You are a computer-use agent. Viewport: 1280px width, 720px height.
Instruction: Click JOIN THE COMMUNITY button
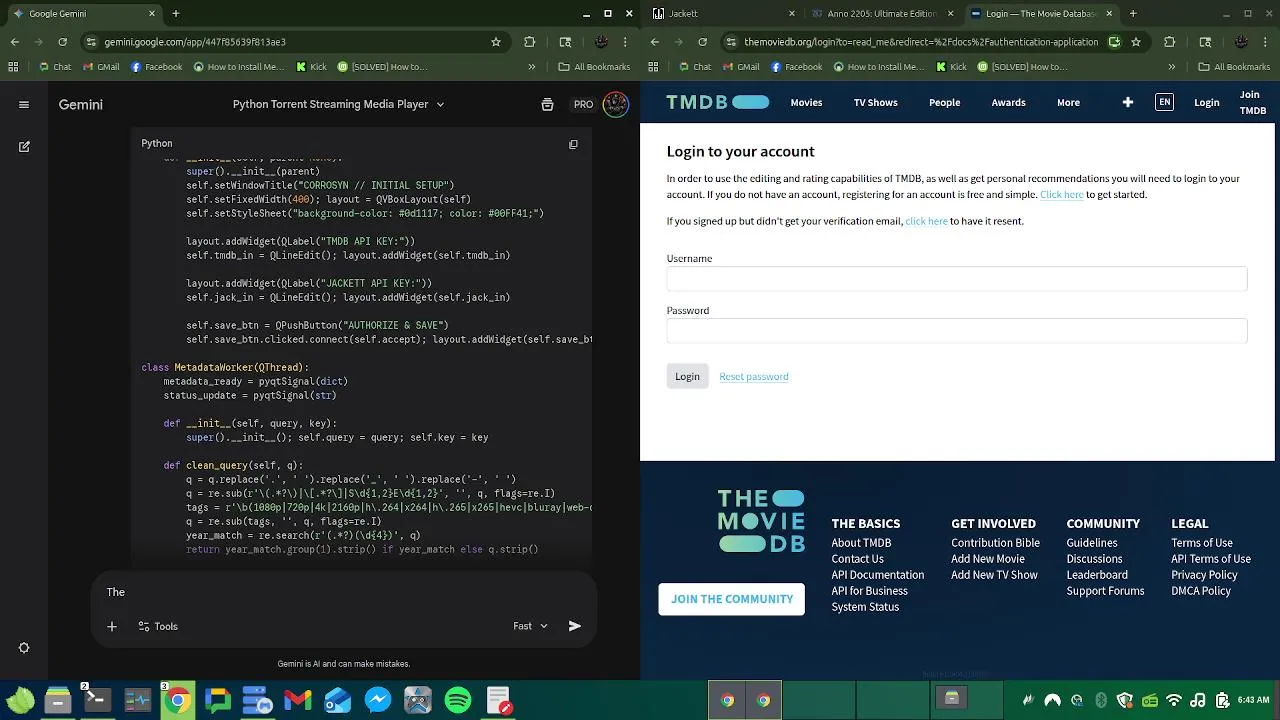pyautogui.click(x=732, y=599)
